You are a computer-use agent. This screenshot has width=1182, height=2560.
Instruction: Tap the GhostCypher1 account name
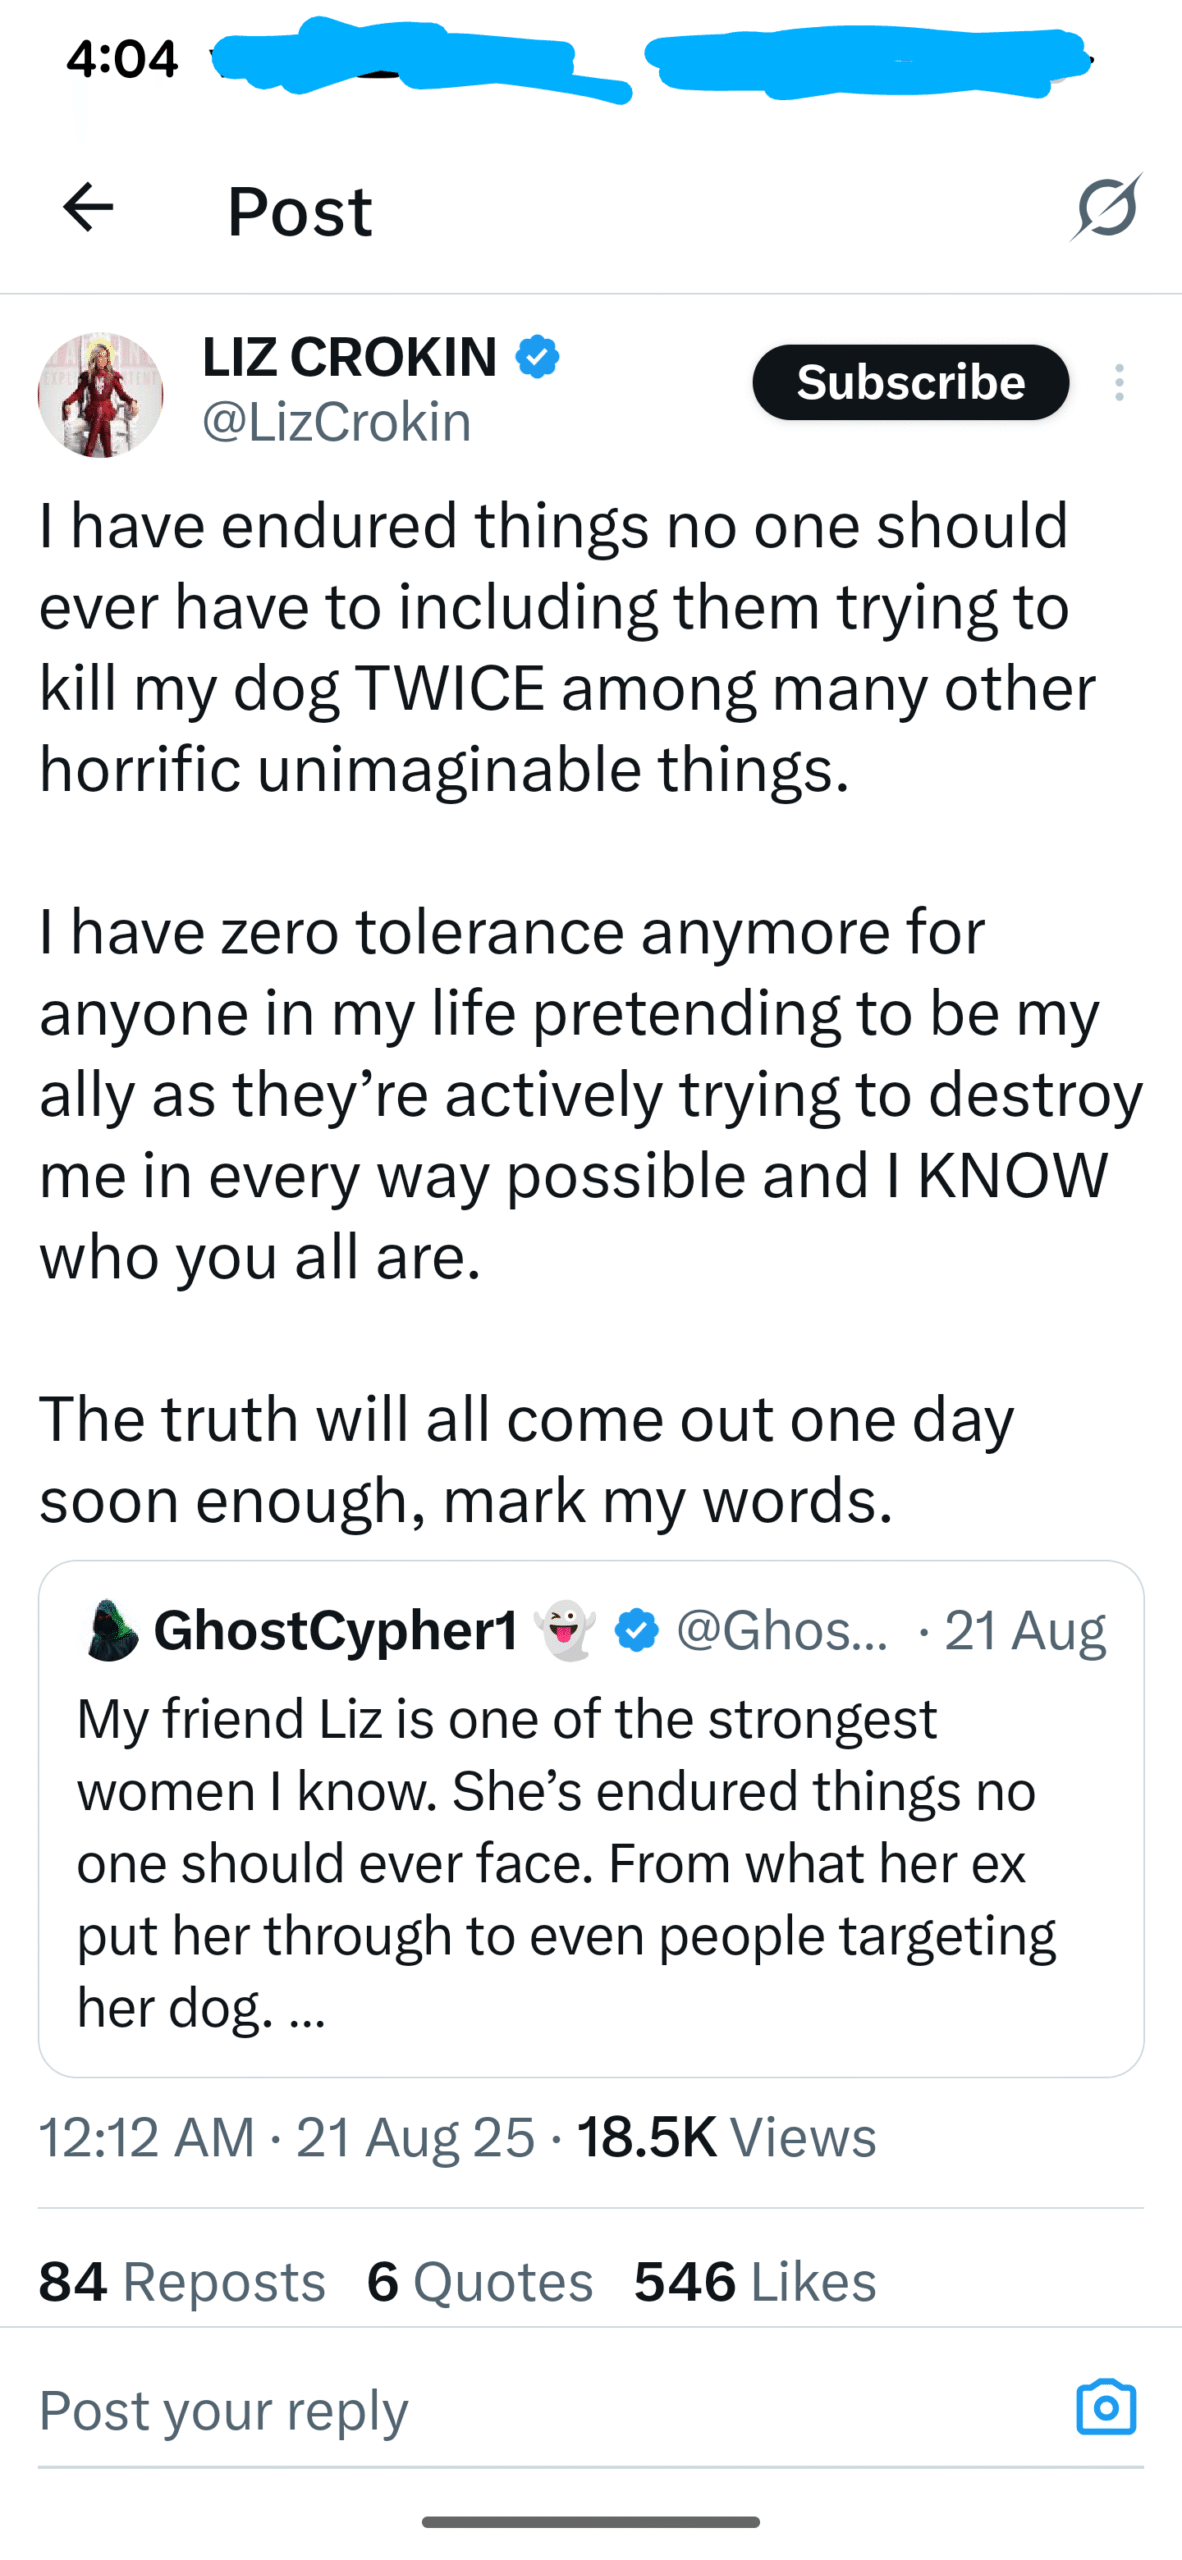[x=336, y=1631]
